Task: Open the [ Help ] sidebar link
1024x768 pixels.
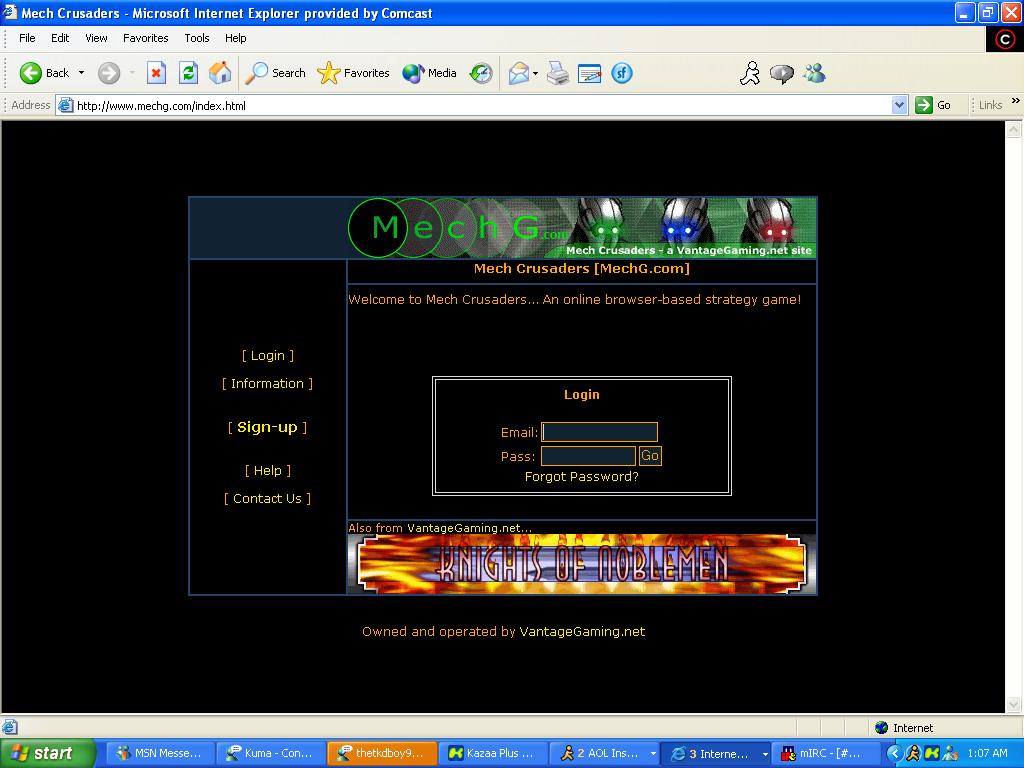Action: click(268, 470)
